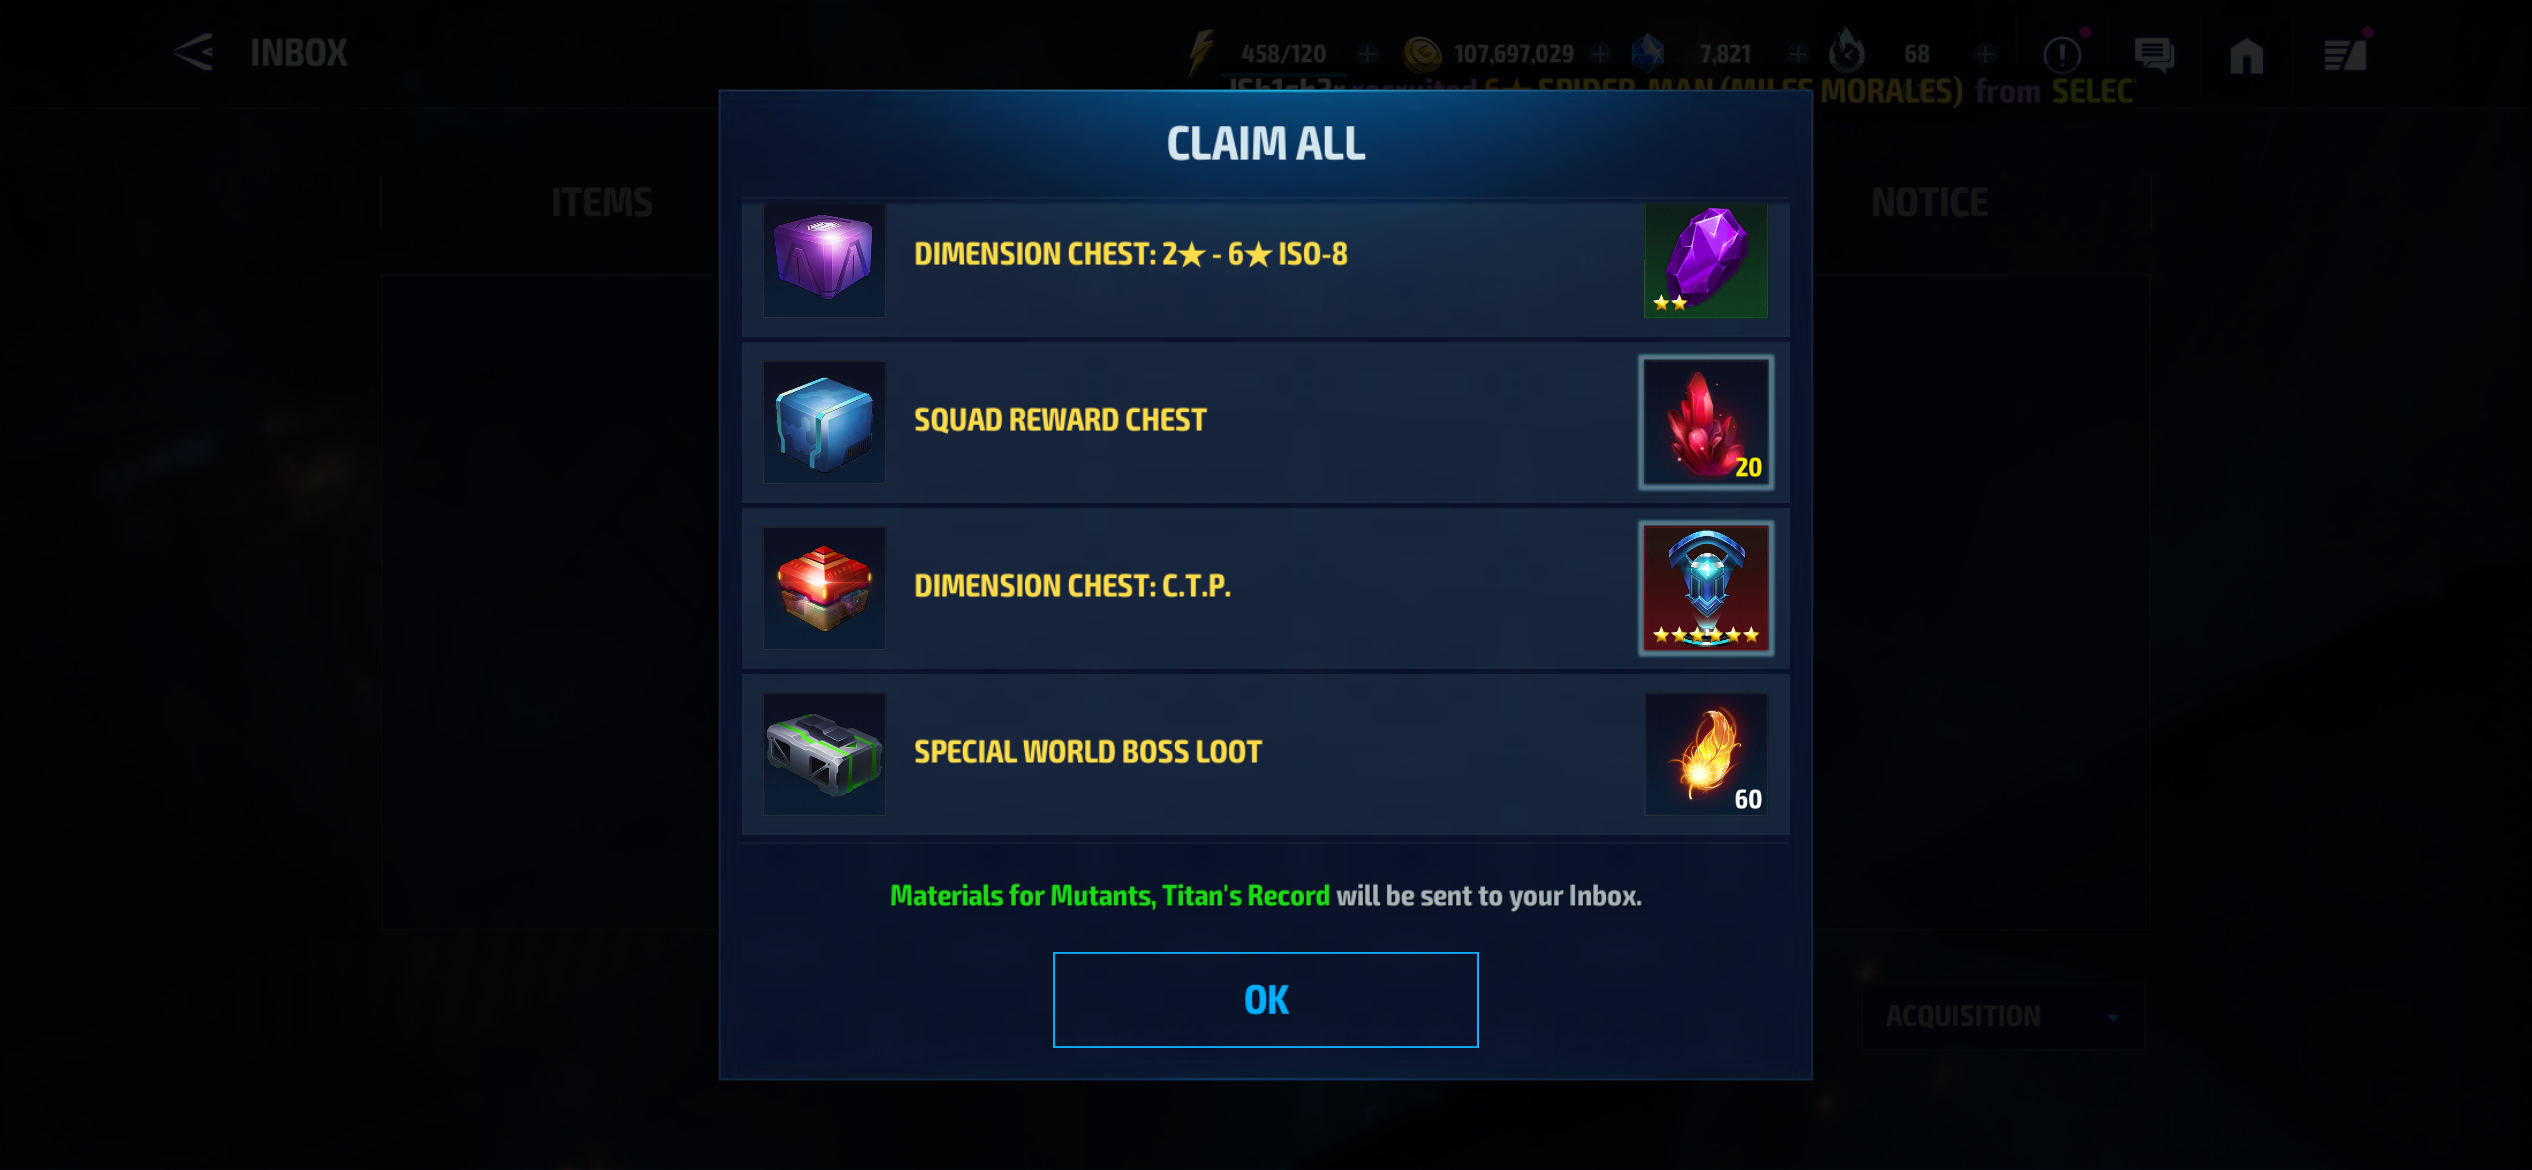Add gold with plus beside 107,697,029

pos(1600,53)
